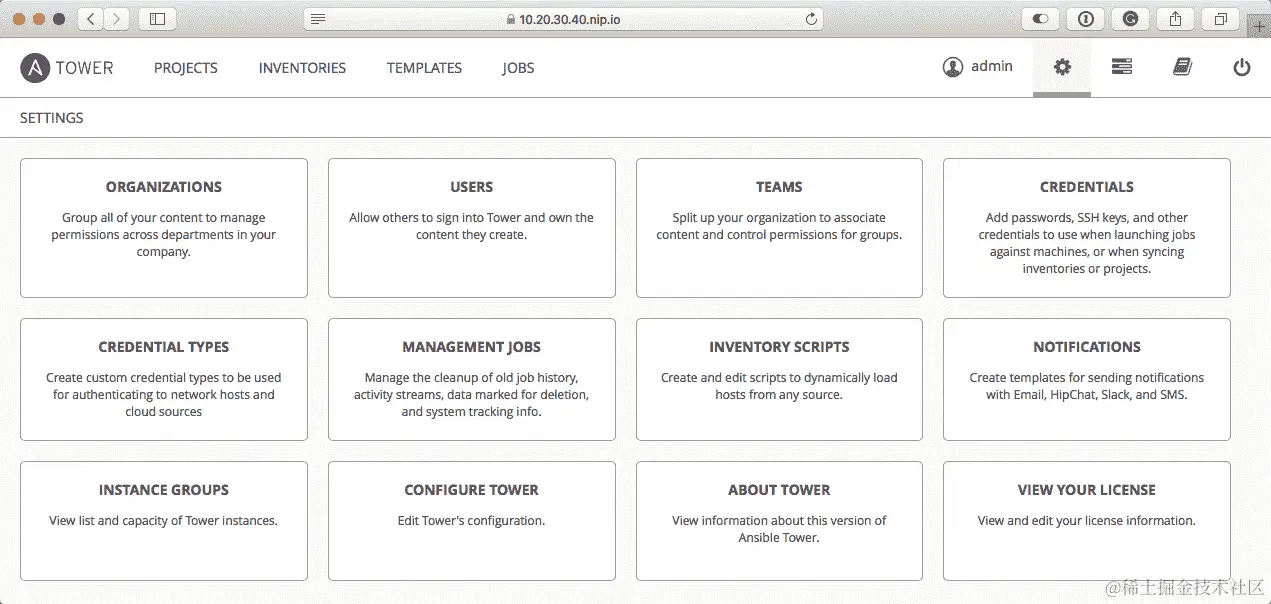Open the Credential Types card
The height and width of the screenshot is (604, 1271).
tap(164, 379)
